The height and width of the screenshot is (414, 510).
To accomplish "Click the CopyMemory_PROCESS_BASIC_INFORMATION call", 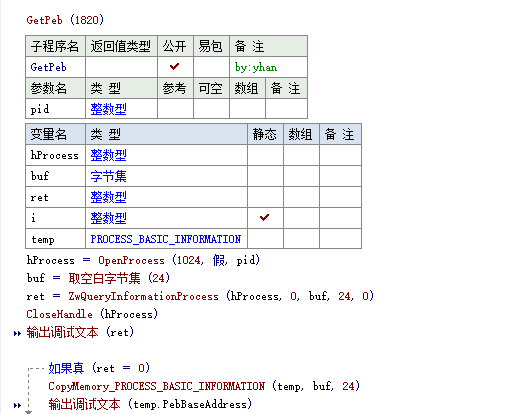I will click(157, 386).
